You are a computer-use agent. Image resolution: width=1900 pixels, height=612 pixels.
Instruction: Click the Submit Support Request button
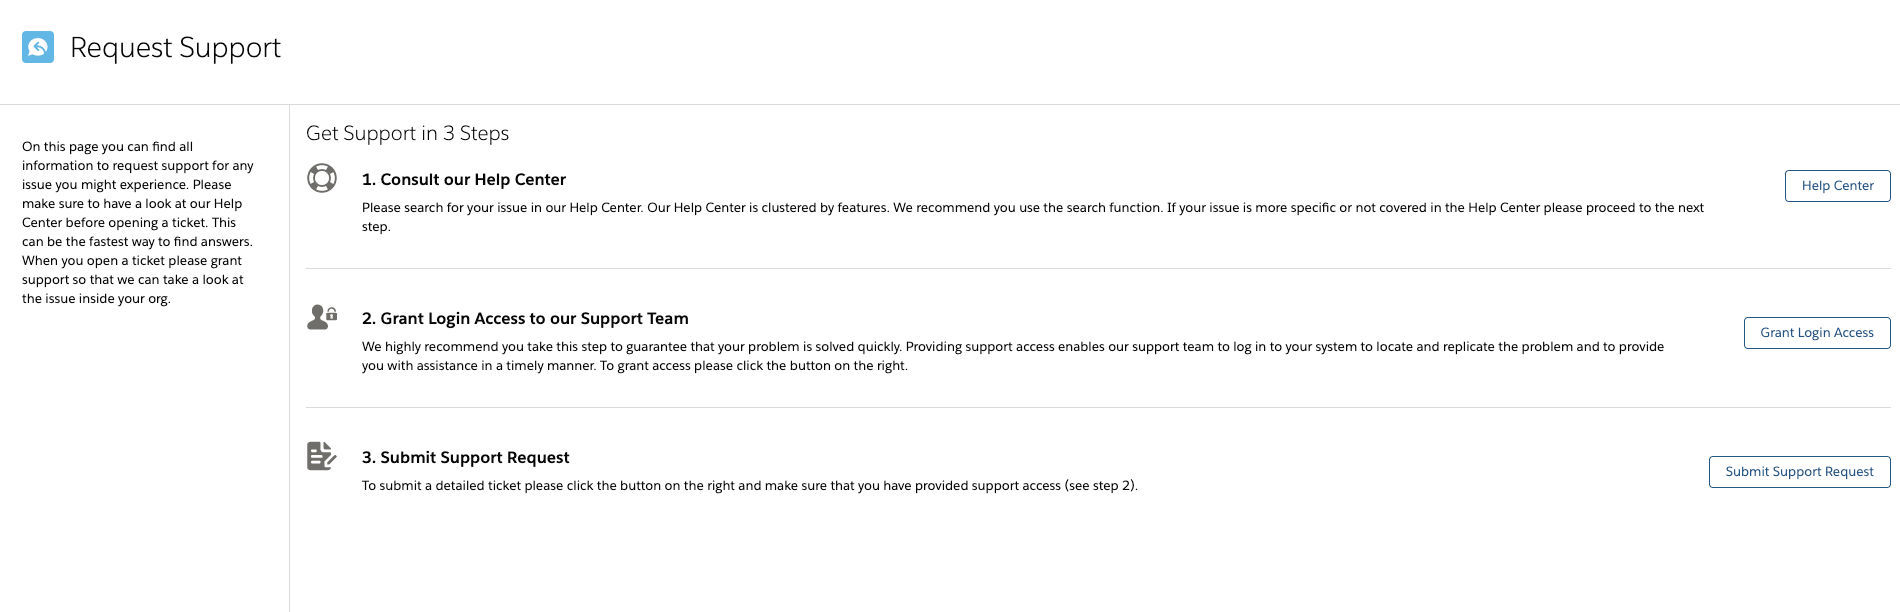pos(1799,472)
